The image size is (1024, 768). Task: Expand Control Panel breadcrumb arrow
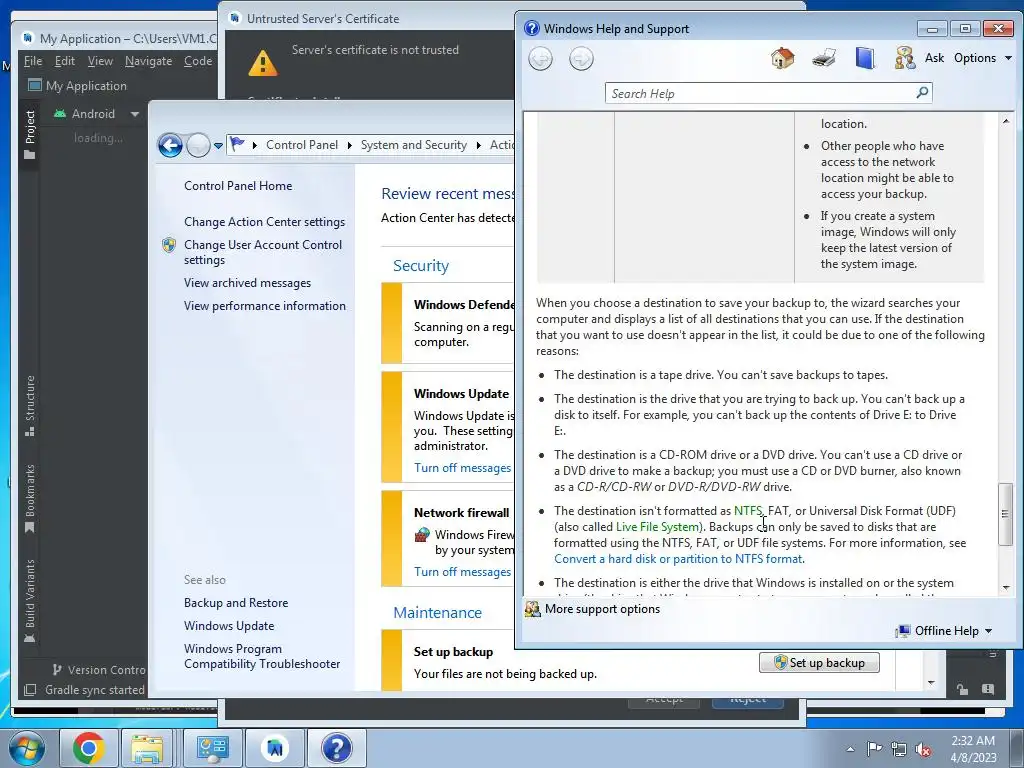point(349,145)
